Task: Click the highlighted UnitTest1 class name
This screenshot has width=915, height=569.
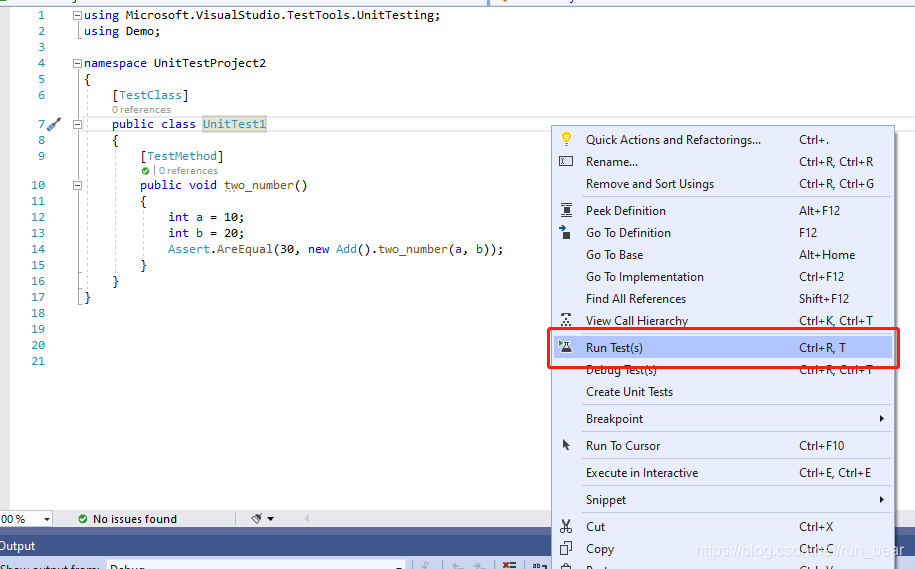Action: [x=234, y=124]
